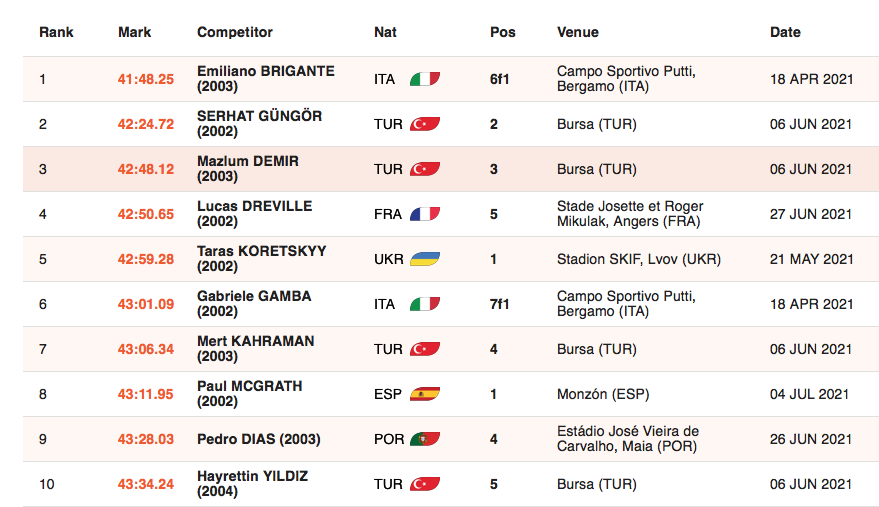The image size is (879, 507).
Task: Click the Competitor column header
Action: point(235,32)
